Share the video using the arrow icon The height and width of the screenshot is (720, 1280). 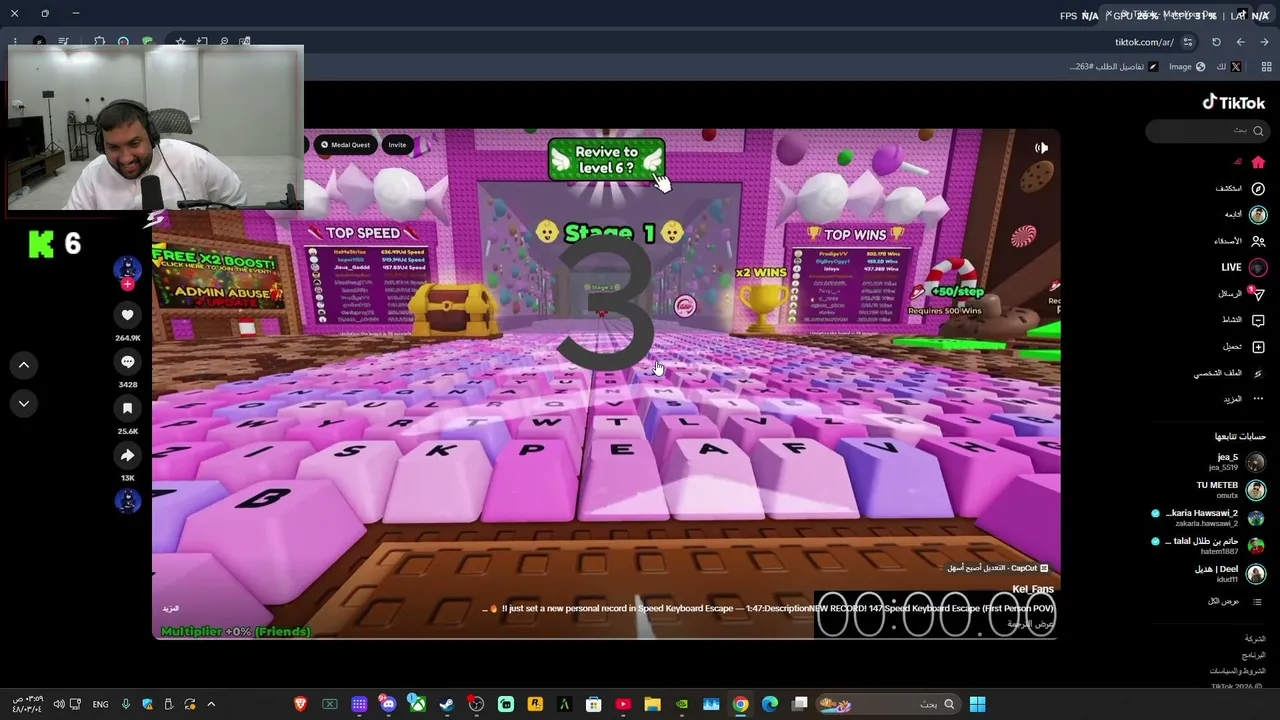point(127,456)
